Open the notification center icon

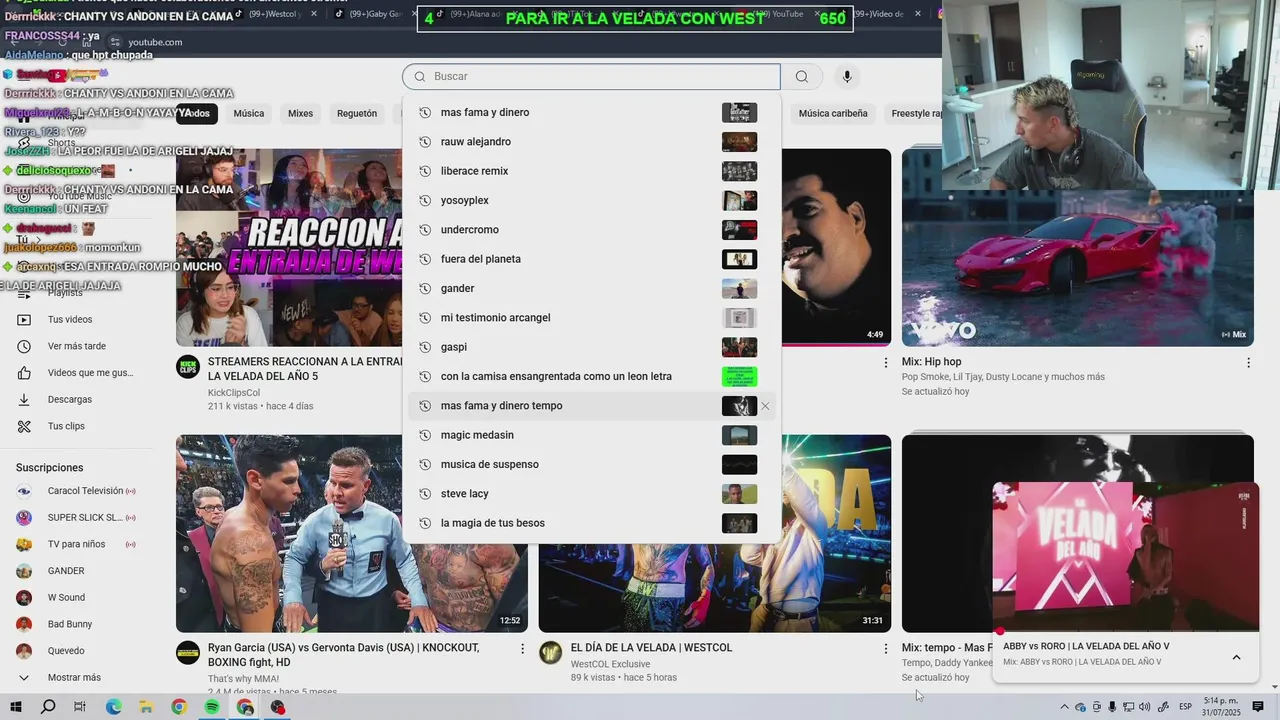[x=1259, y=707]
